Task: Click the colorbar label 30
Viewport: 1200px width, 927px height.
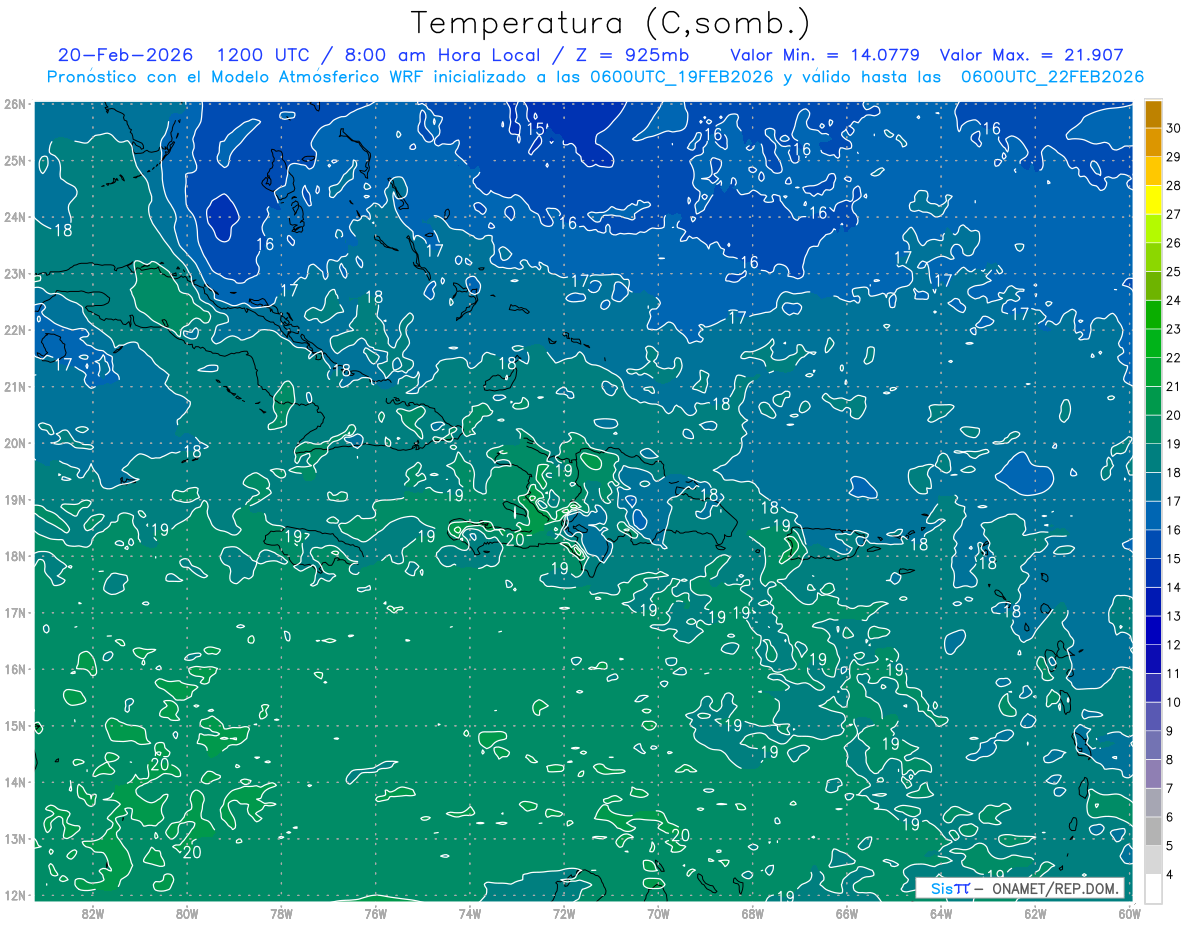Action: (1174, 127)
